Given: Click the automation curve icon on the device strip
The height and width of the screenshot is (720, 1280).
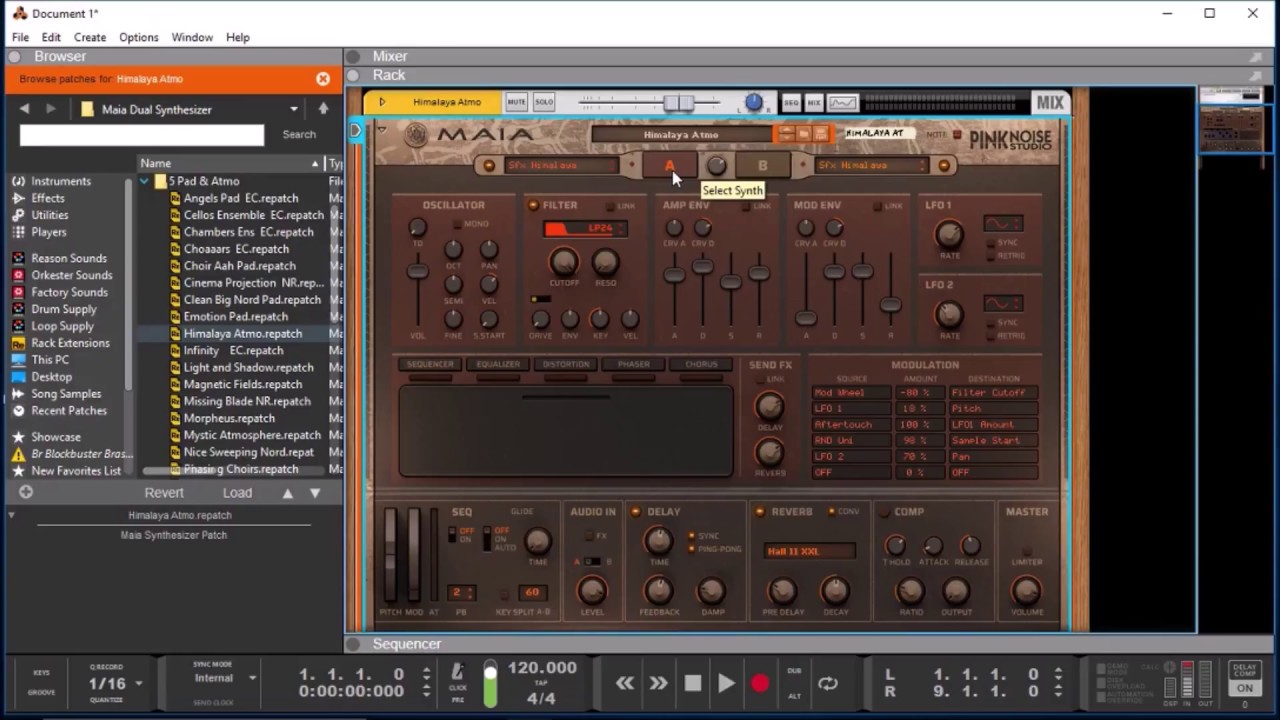Looking at the screenshot, I should pyautogui.click(x=843, y=102).
